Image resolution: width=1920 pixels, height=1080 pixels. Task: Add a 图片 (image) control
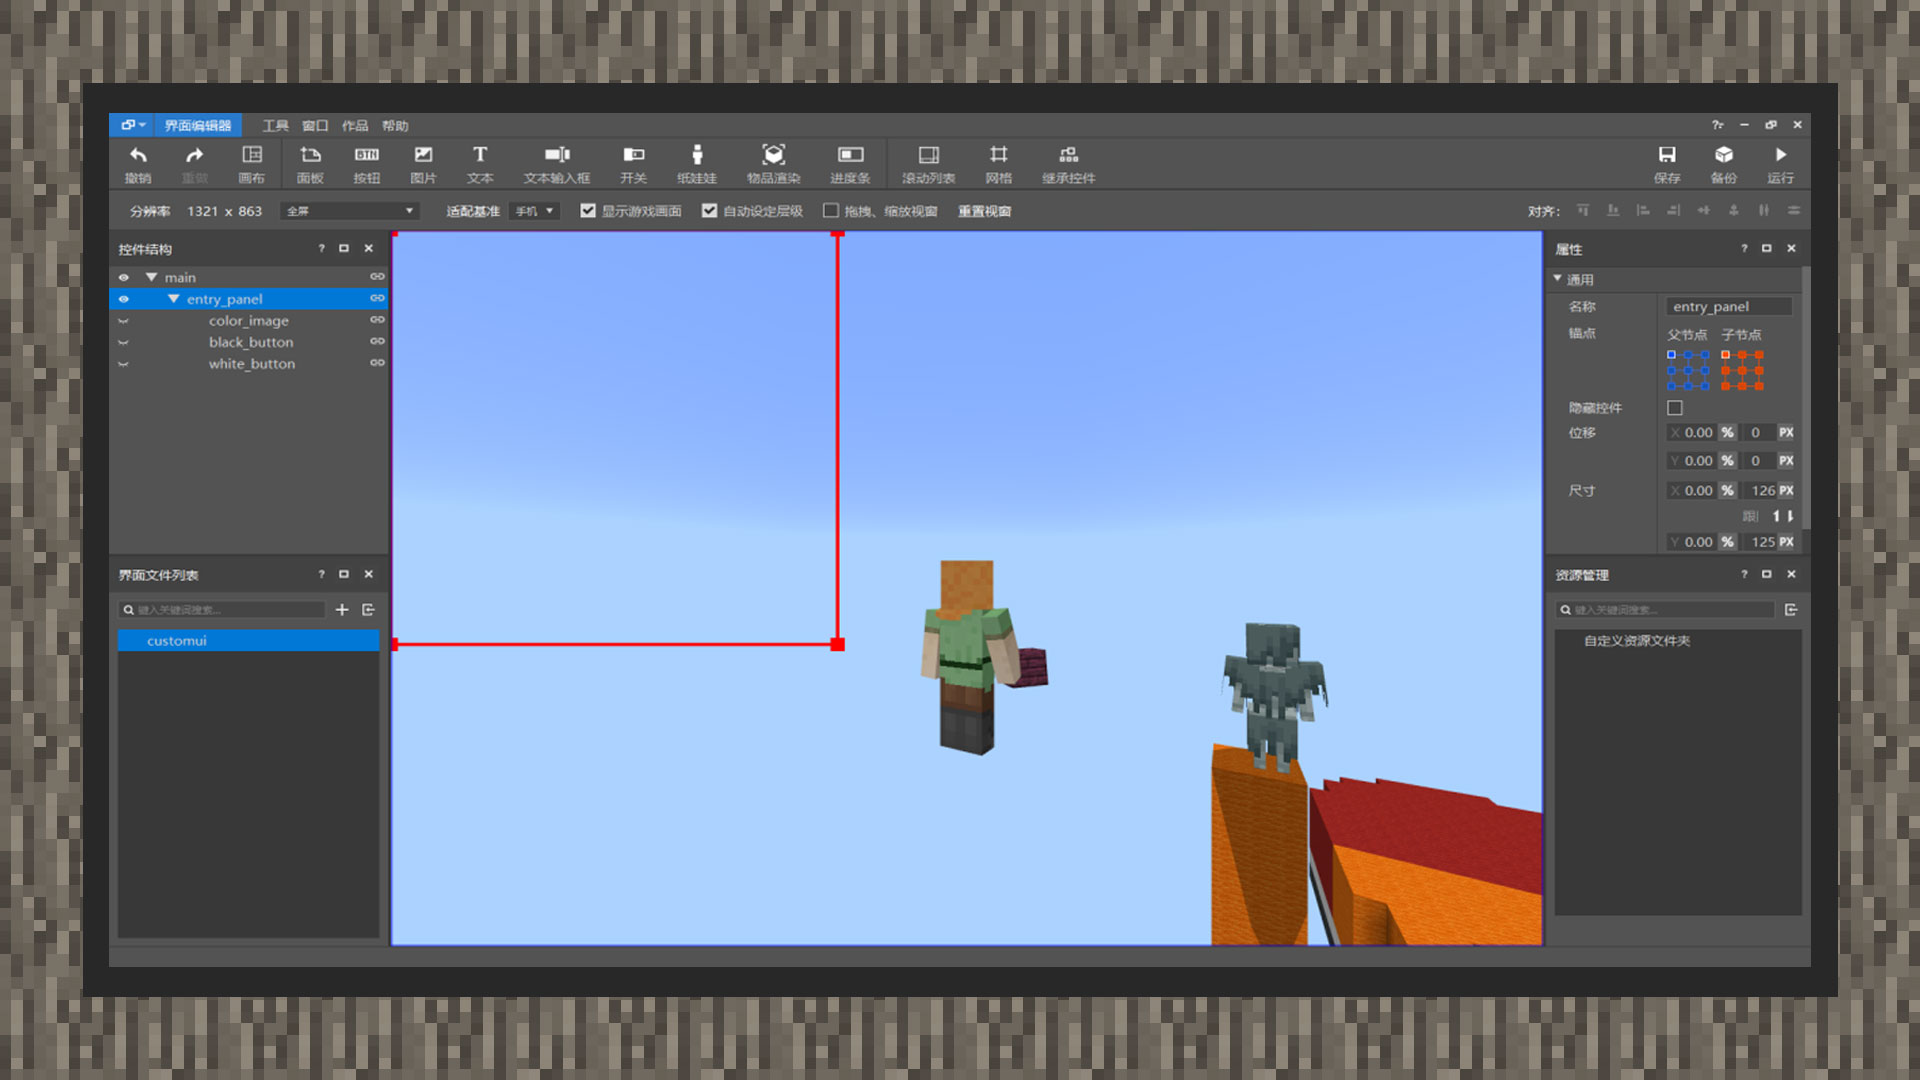[423, 164]
